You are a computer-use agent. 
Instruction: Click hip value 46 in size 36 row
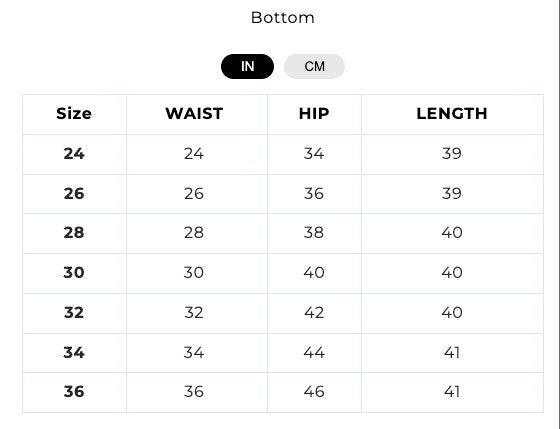314,392
